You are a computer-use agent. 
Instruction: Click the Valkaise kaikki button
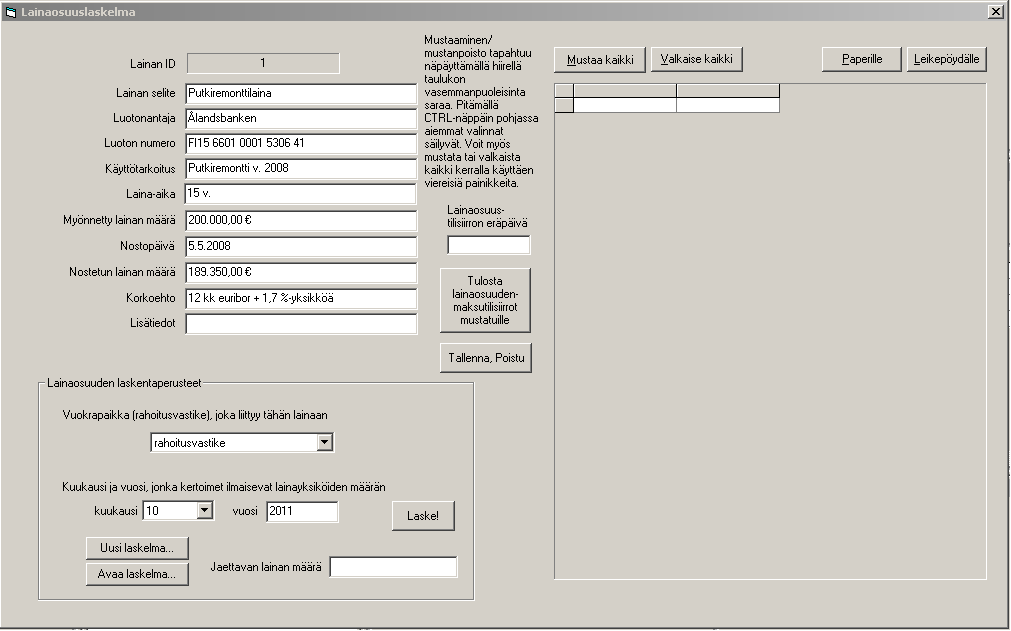pos(696,59)
